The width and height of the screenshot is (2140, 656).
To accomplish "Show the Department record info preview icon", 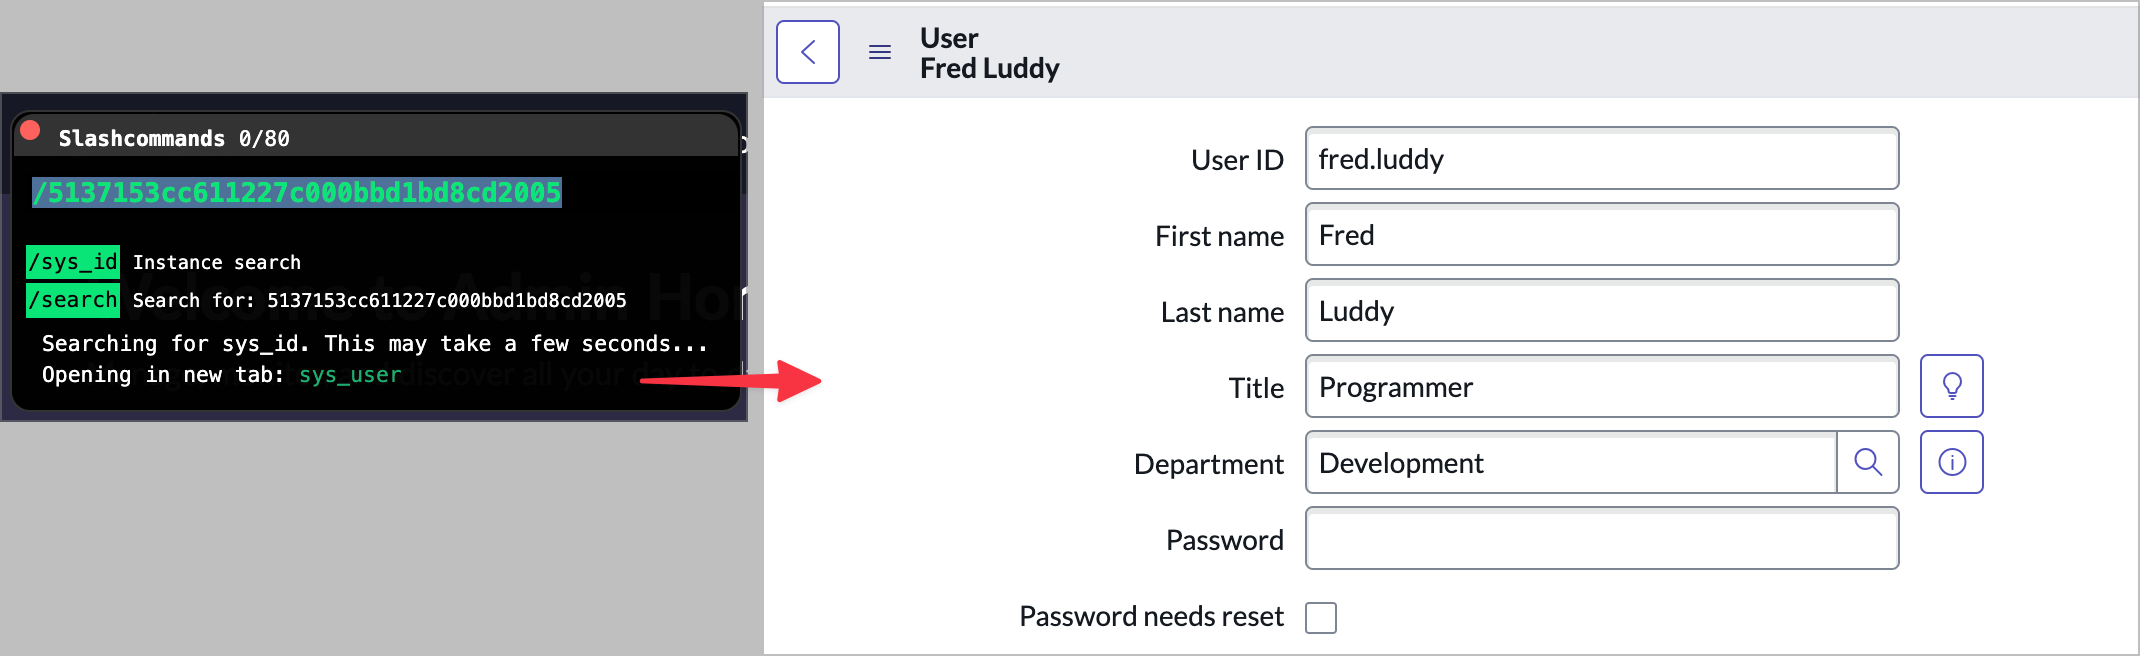I will pyautogui.click(x=1951, y=462).
